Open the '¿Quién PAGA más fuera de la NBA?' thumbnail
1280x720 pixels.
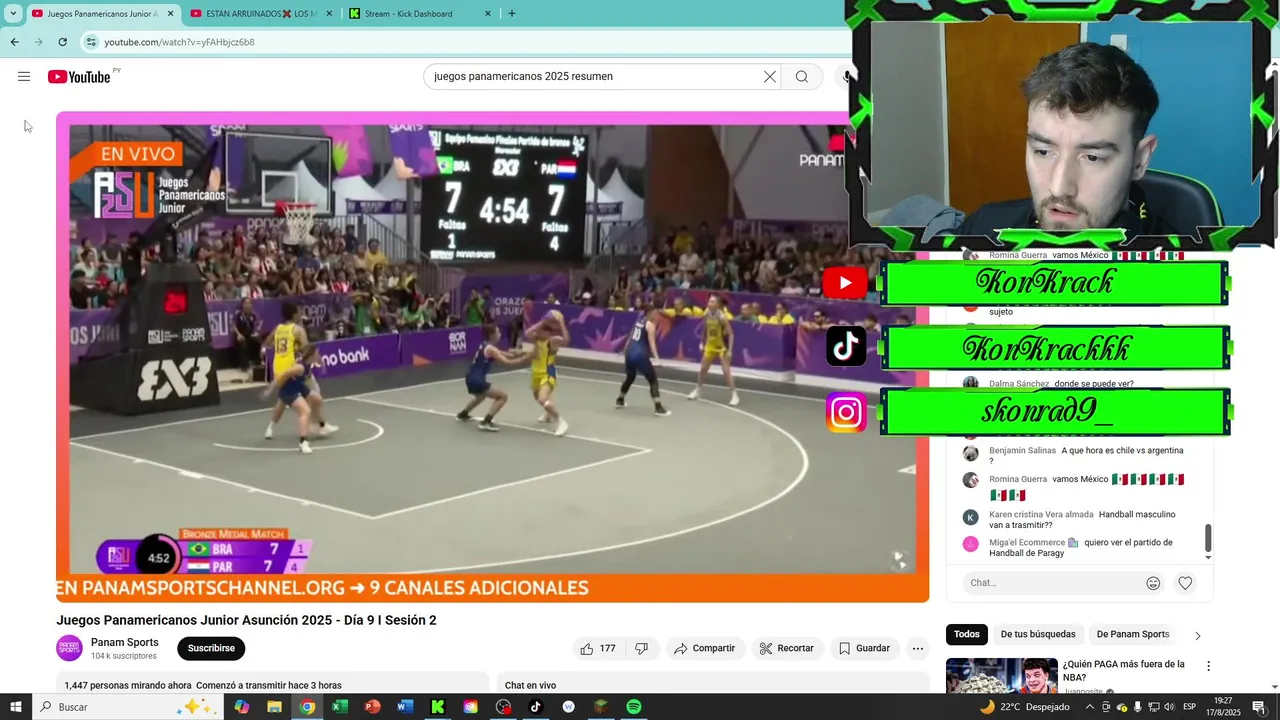coord(1001,675)
